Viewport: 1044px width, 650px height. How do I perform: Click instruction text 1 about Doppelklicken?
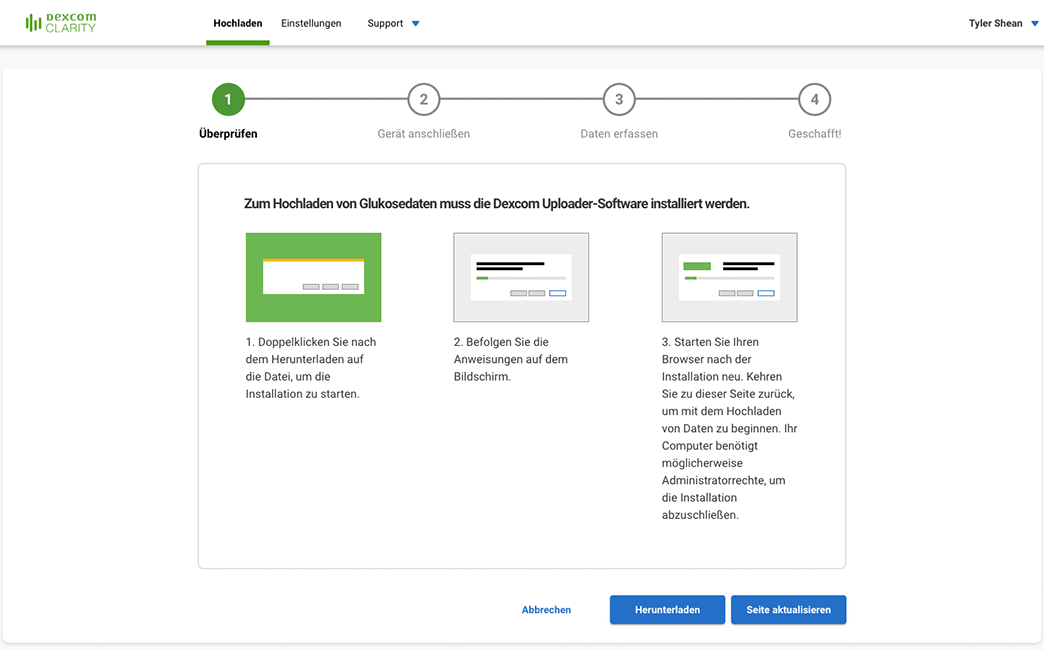(x=311, y=368)
